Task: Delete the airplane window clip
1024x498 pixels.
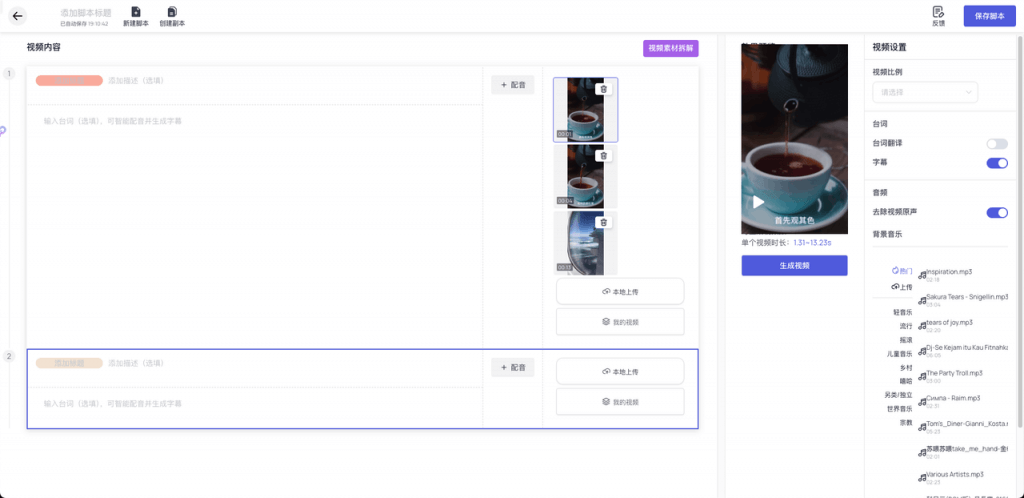Action: [603, 222]
